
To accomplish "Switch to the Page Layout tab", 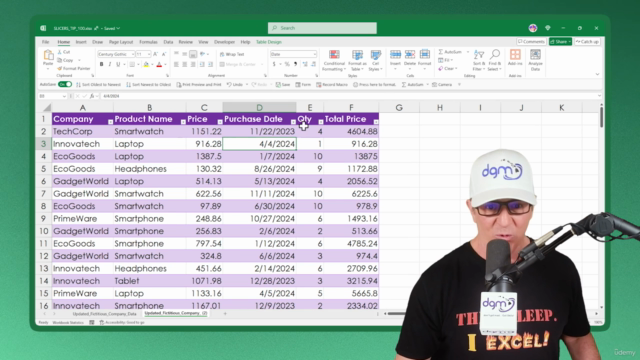I will (x=121, y=42).
